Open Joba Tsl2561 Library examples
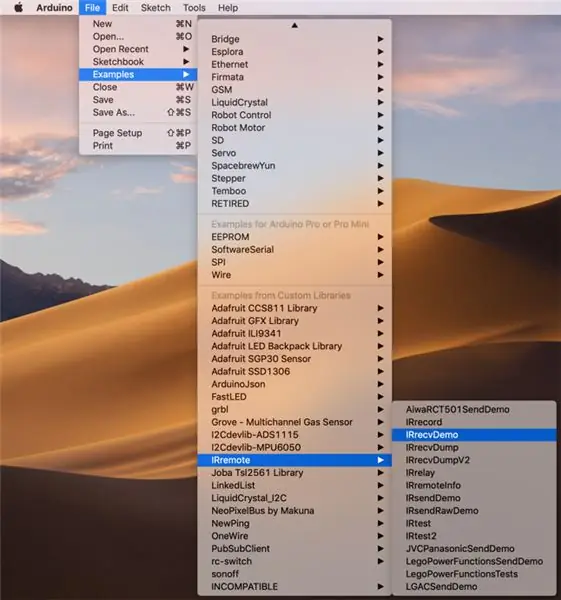The width and height of the screenshot is (561, 600). point(294,473)
